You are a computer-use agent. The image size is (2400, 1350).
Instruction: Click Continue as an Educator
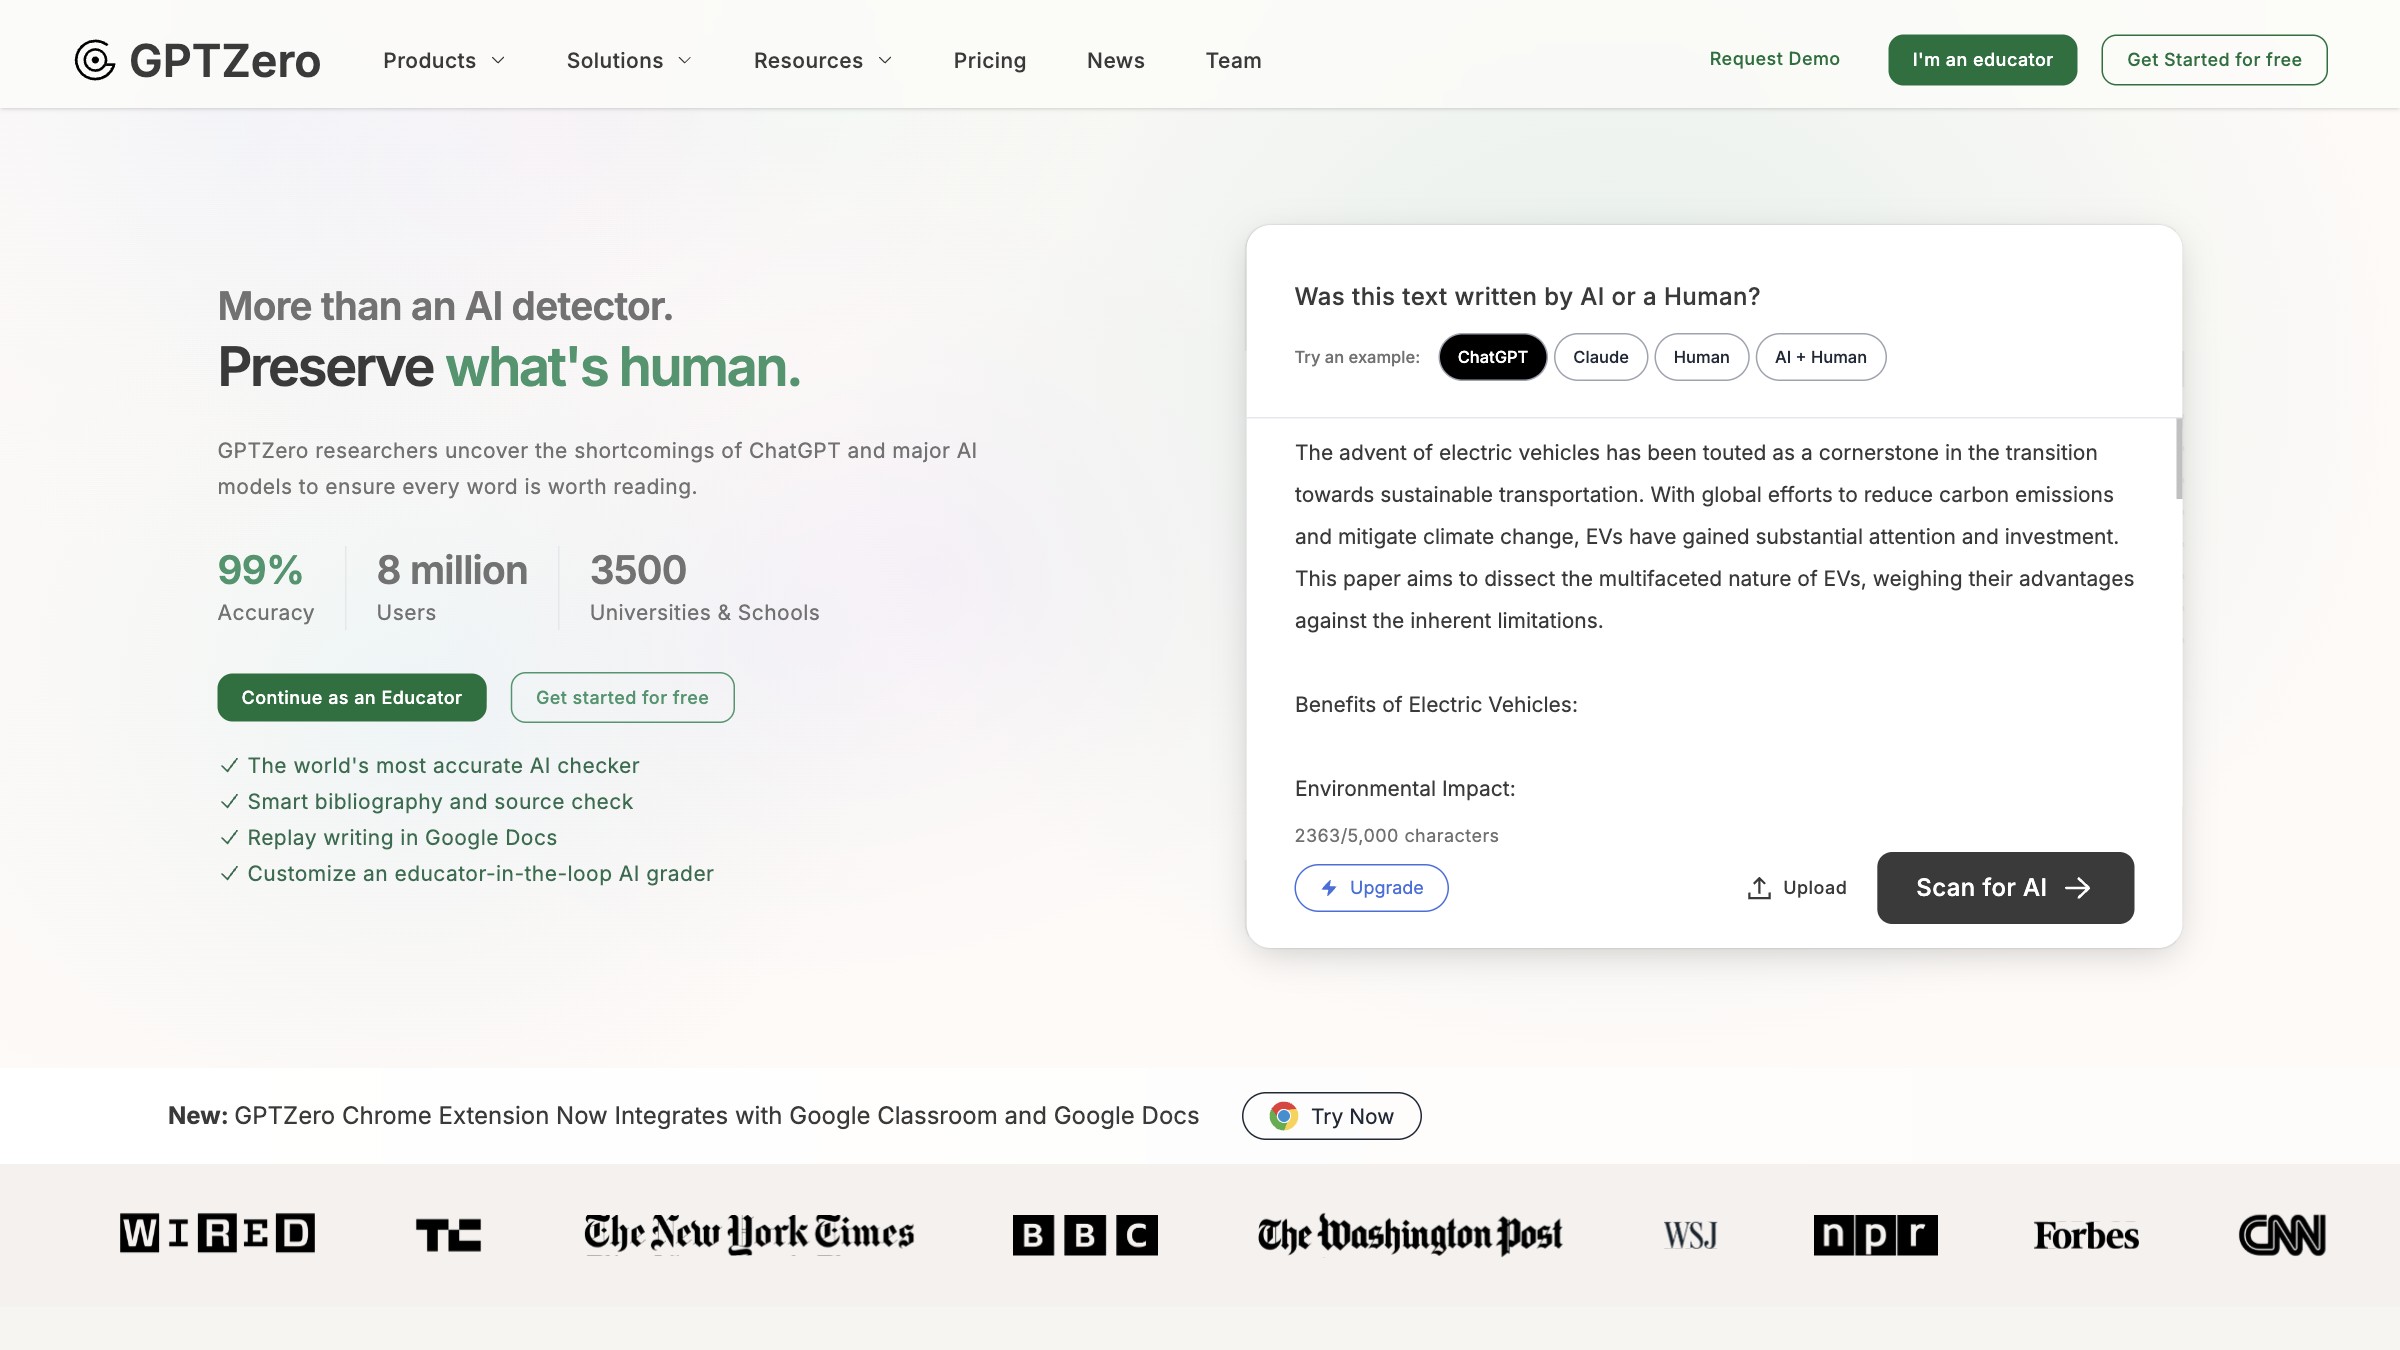pos(352,697)
